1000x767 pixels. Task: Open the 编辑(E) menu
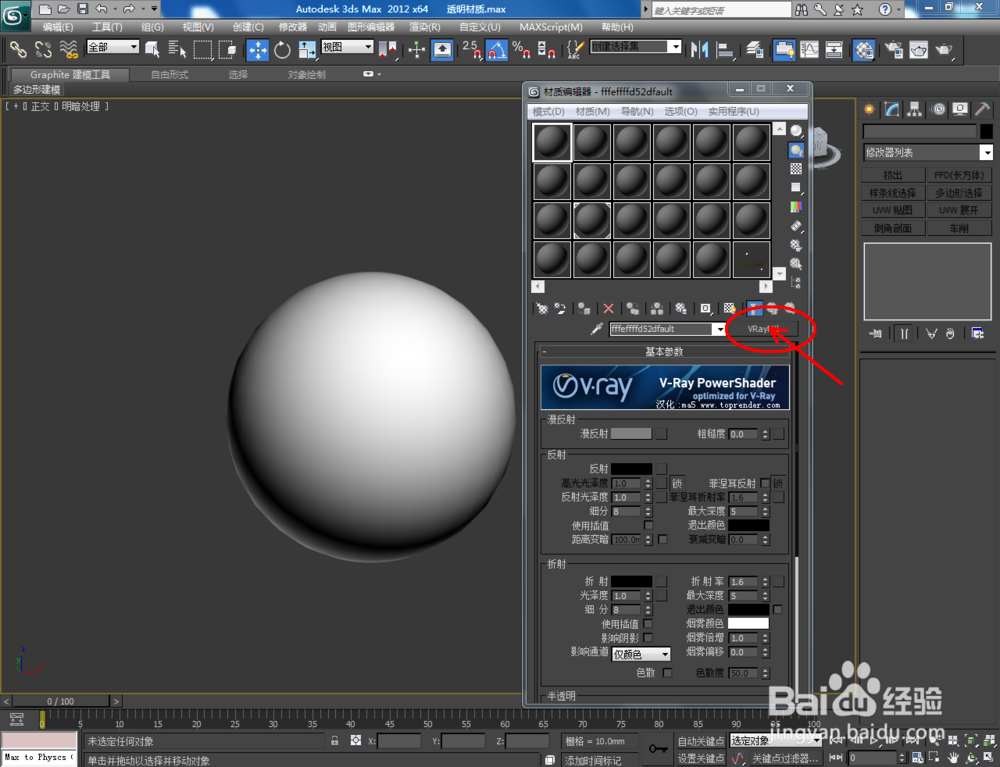click(57, 27)
